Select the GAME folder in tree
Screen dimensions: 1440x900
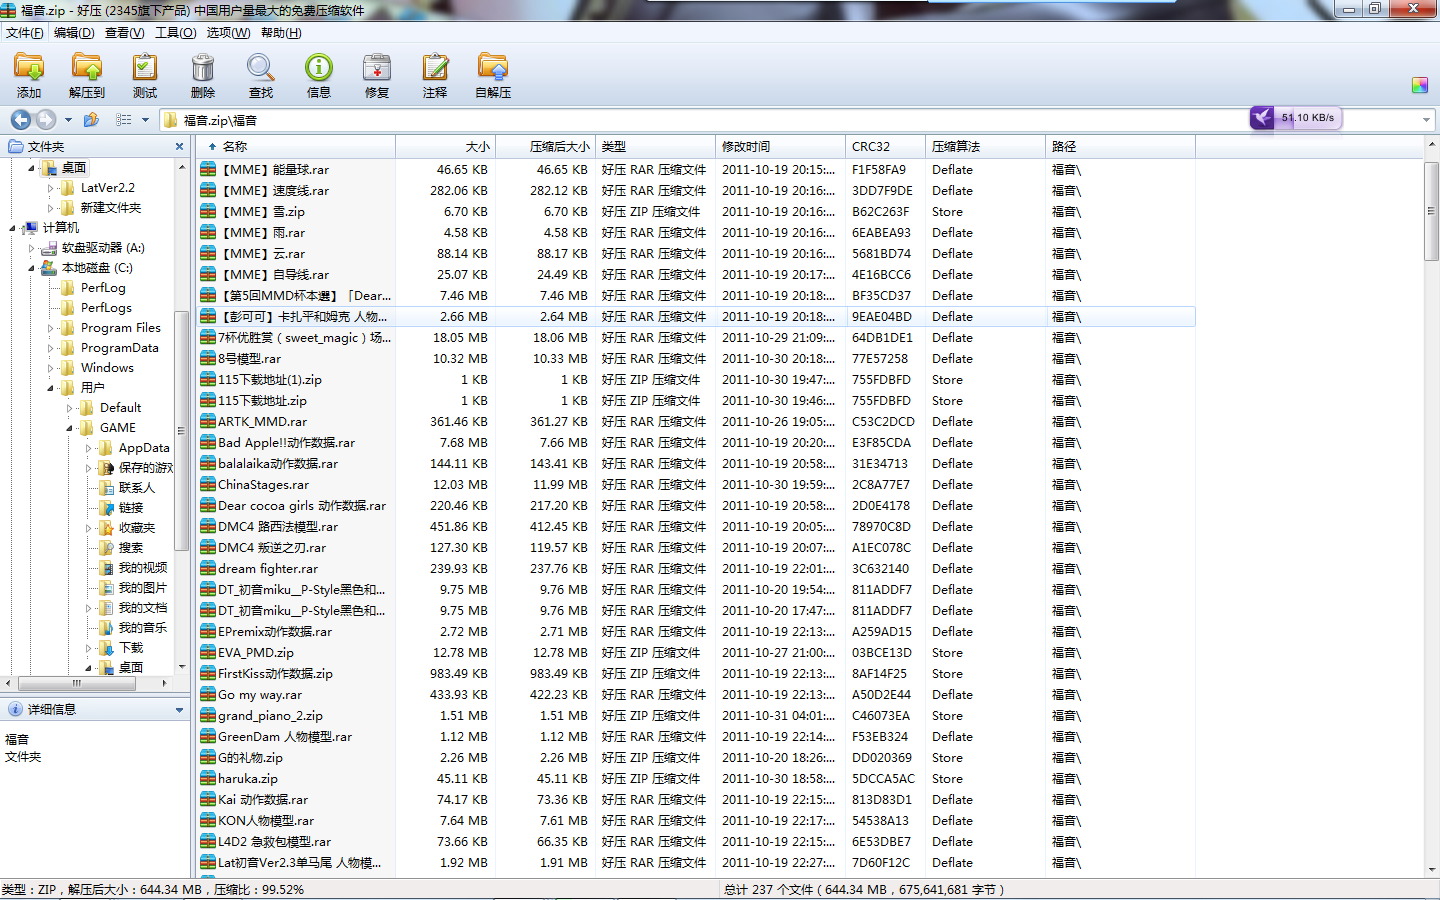point(118,428)
